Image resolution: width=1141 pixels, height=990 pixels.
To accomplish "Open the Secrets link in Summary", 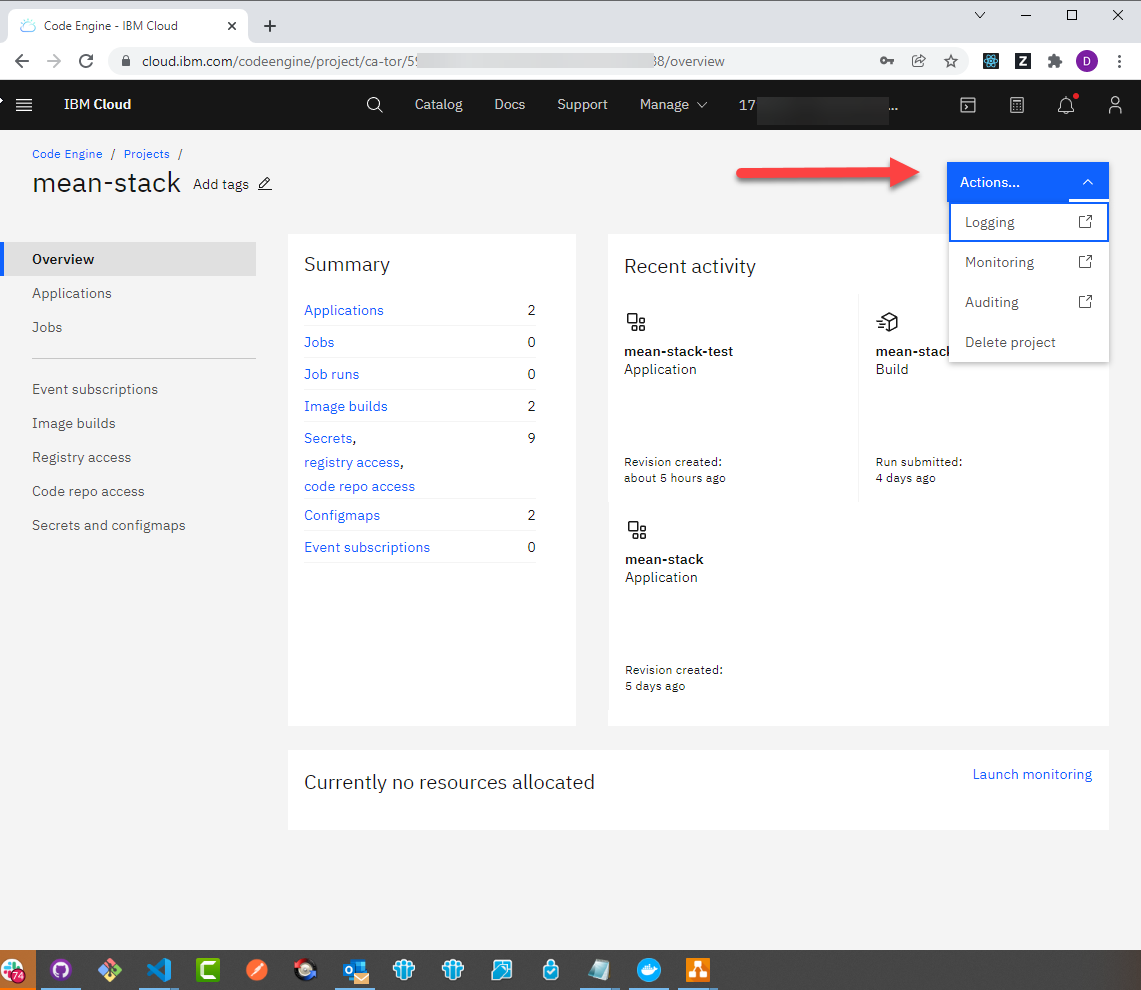I will pyautogui.click(x=328, y=438).
